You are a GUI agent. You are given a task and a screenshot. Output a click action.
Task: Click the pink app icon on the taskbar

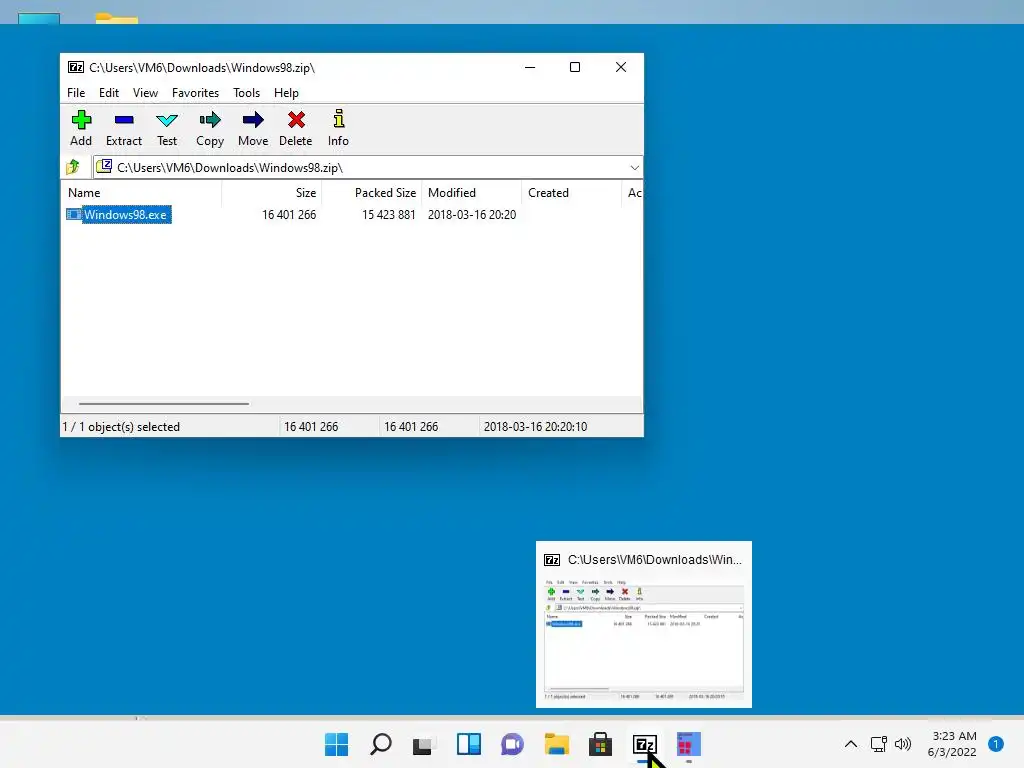pyautogui.click(x=688, y=744)
